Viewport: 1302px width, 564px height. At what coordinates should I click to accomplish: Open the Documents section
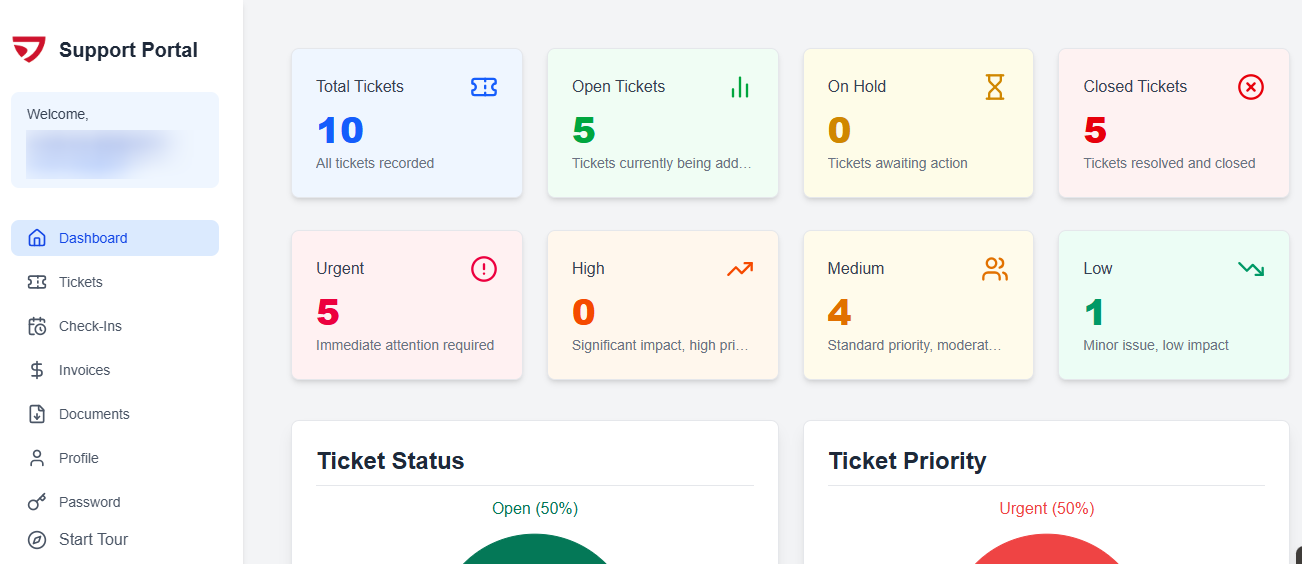point(94,414)
